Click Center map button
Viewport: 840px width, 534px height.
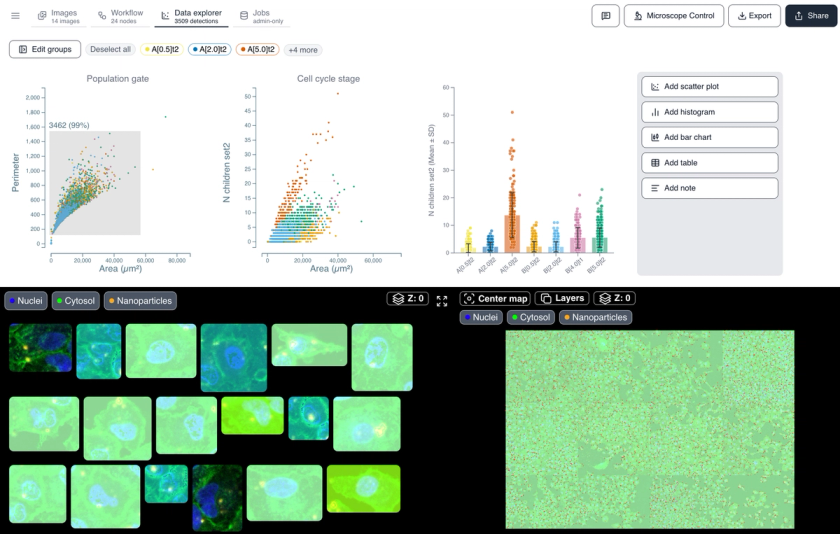click(495, 299)
